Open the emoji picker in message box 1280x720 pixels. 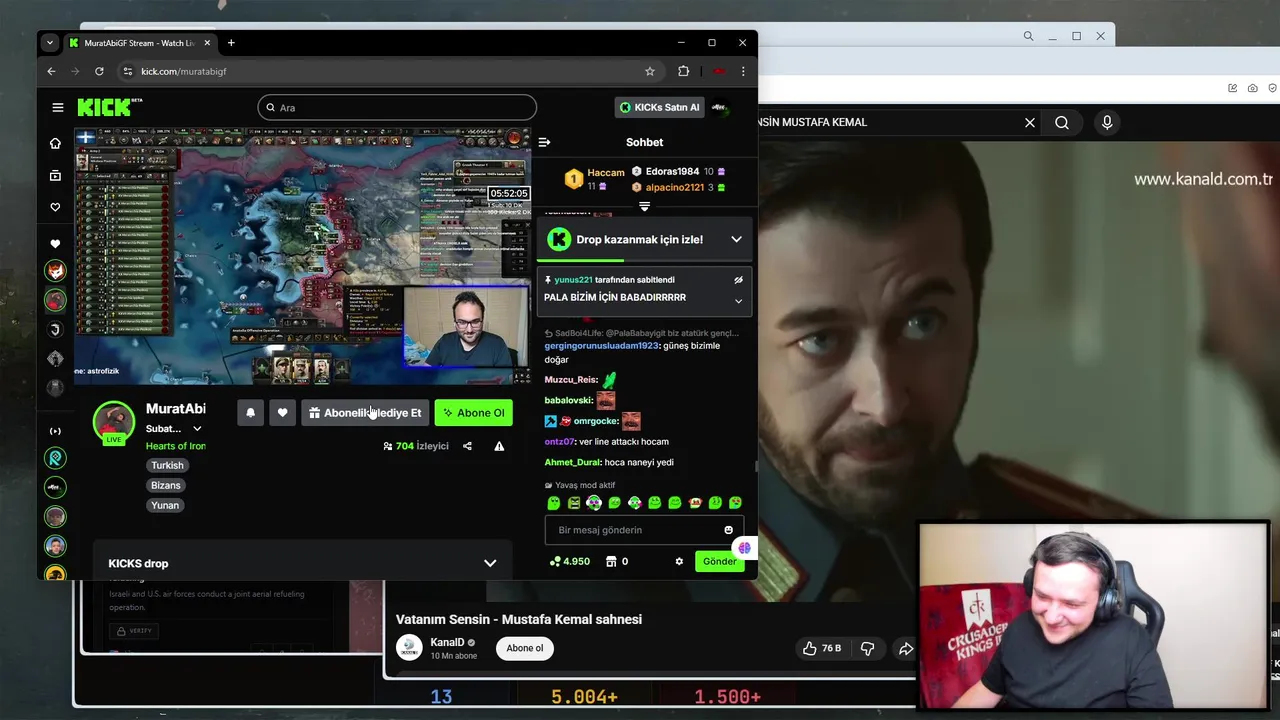(x=728, y=530)
